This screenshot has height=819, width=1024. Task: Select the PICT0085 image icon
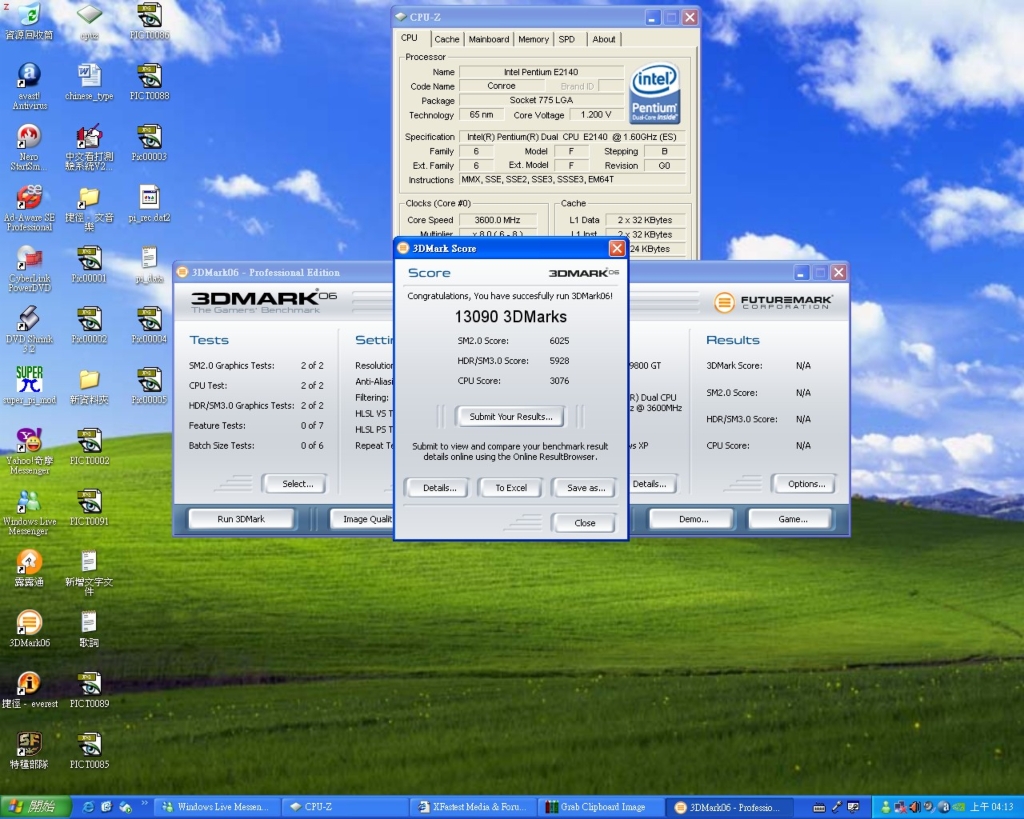(x=89, y=750)
